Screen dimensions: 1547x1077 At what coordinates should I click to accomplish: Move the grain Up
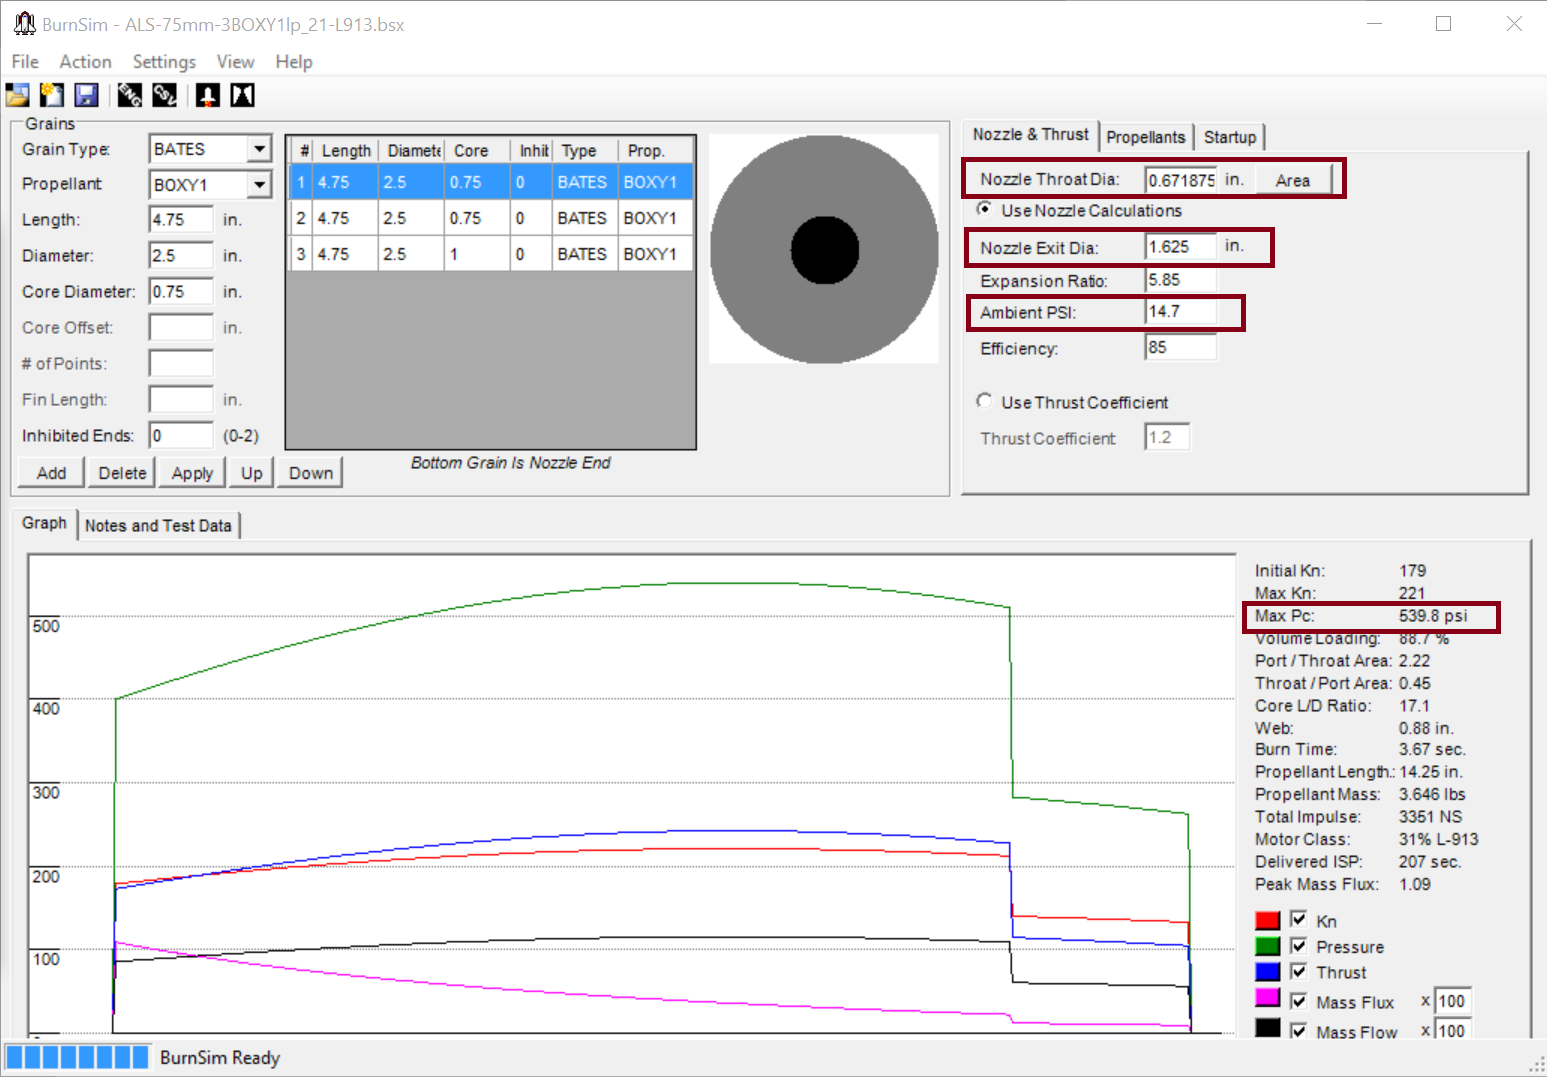252,473
